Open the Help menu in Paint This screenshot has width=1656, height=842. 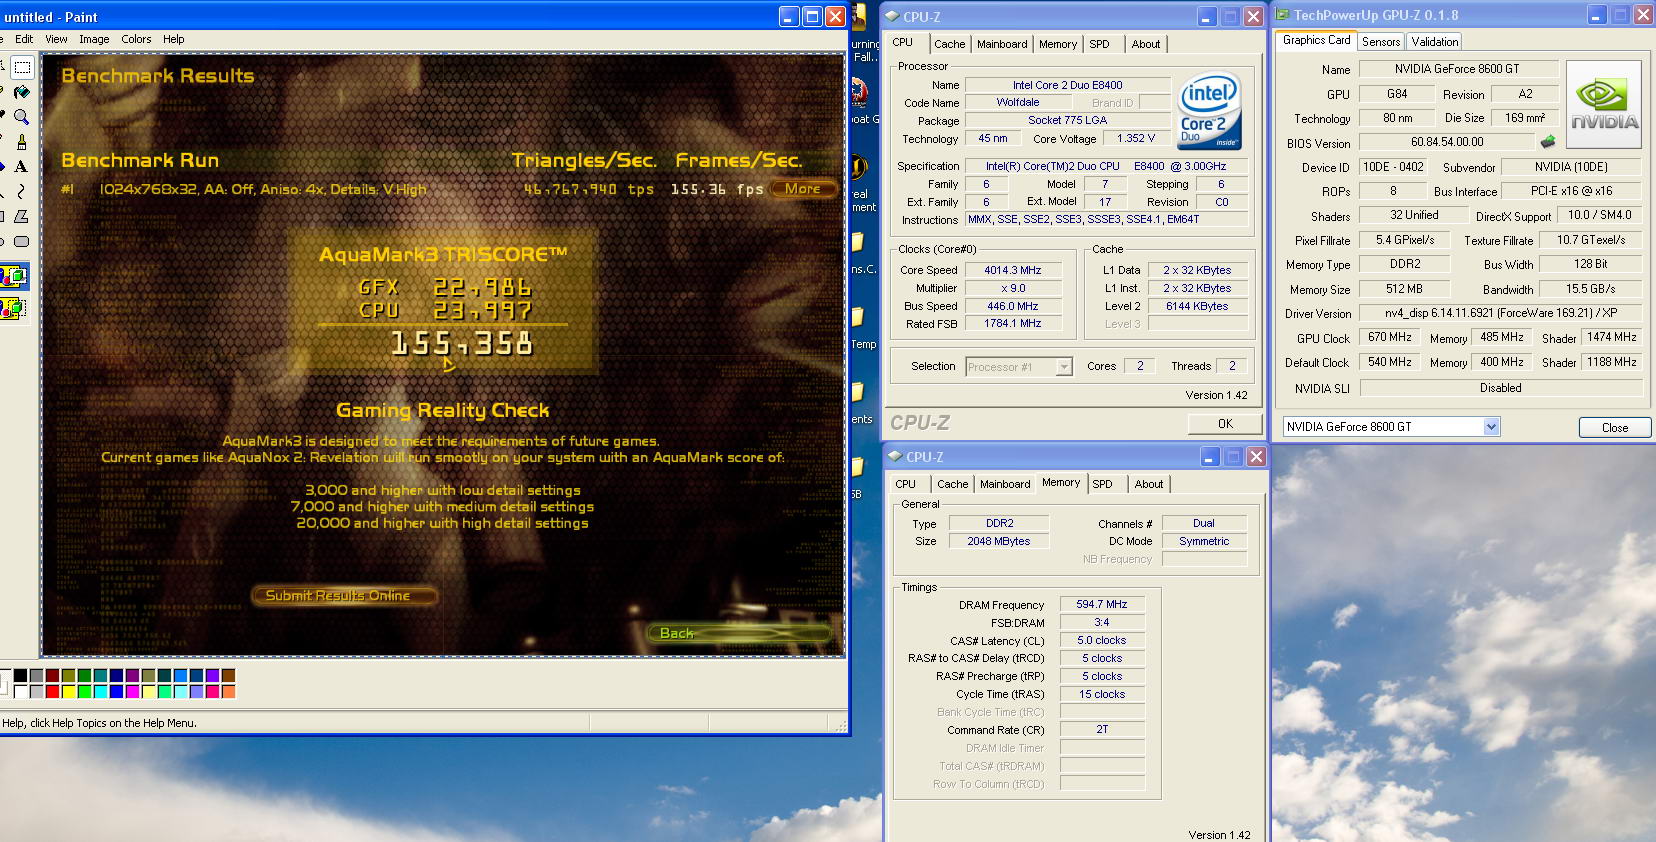(x=173, y=39)
